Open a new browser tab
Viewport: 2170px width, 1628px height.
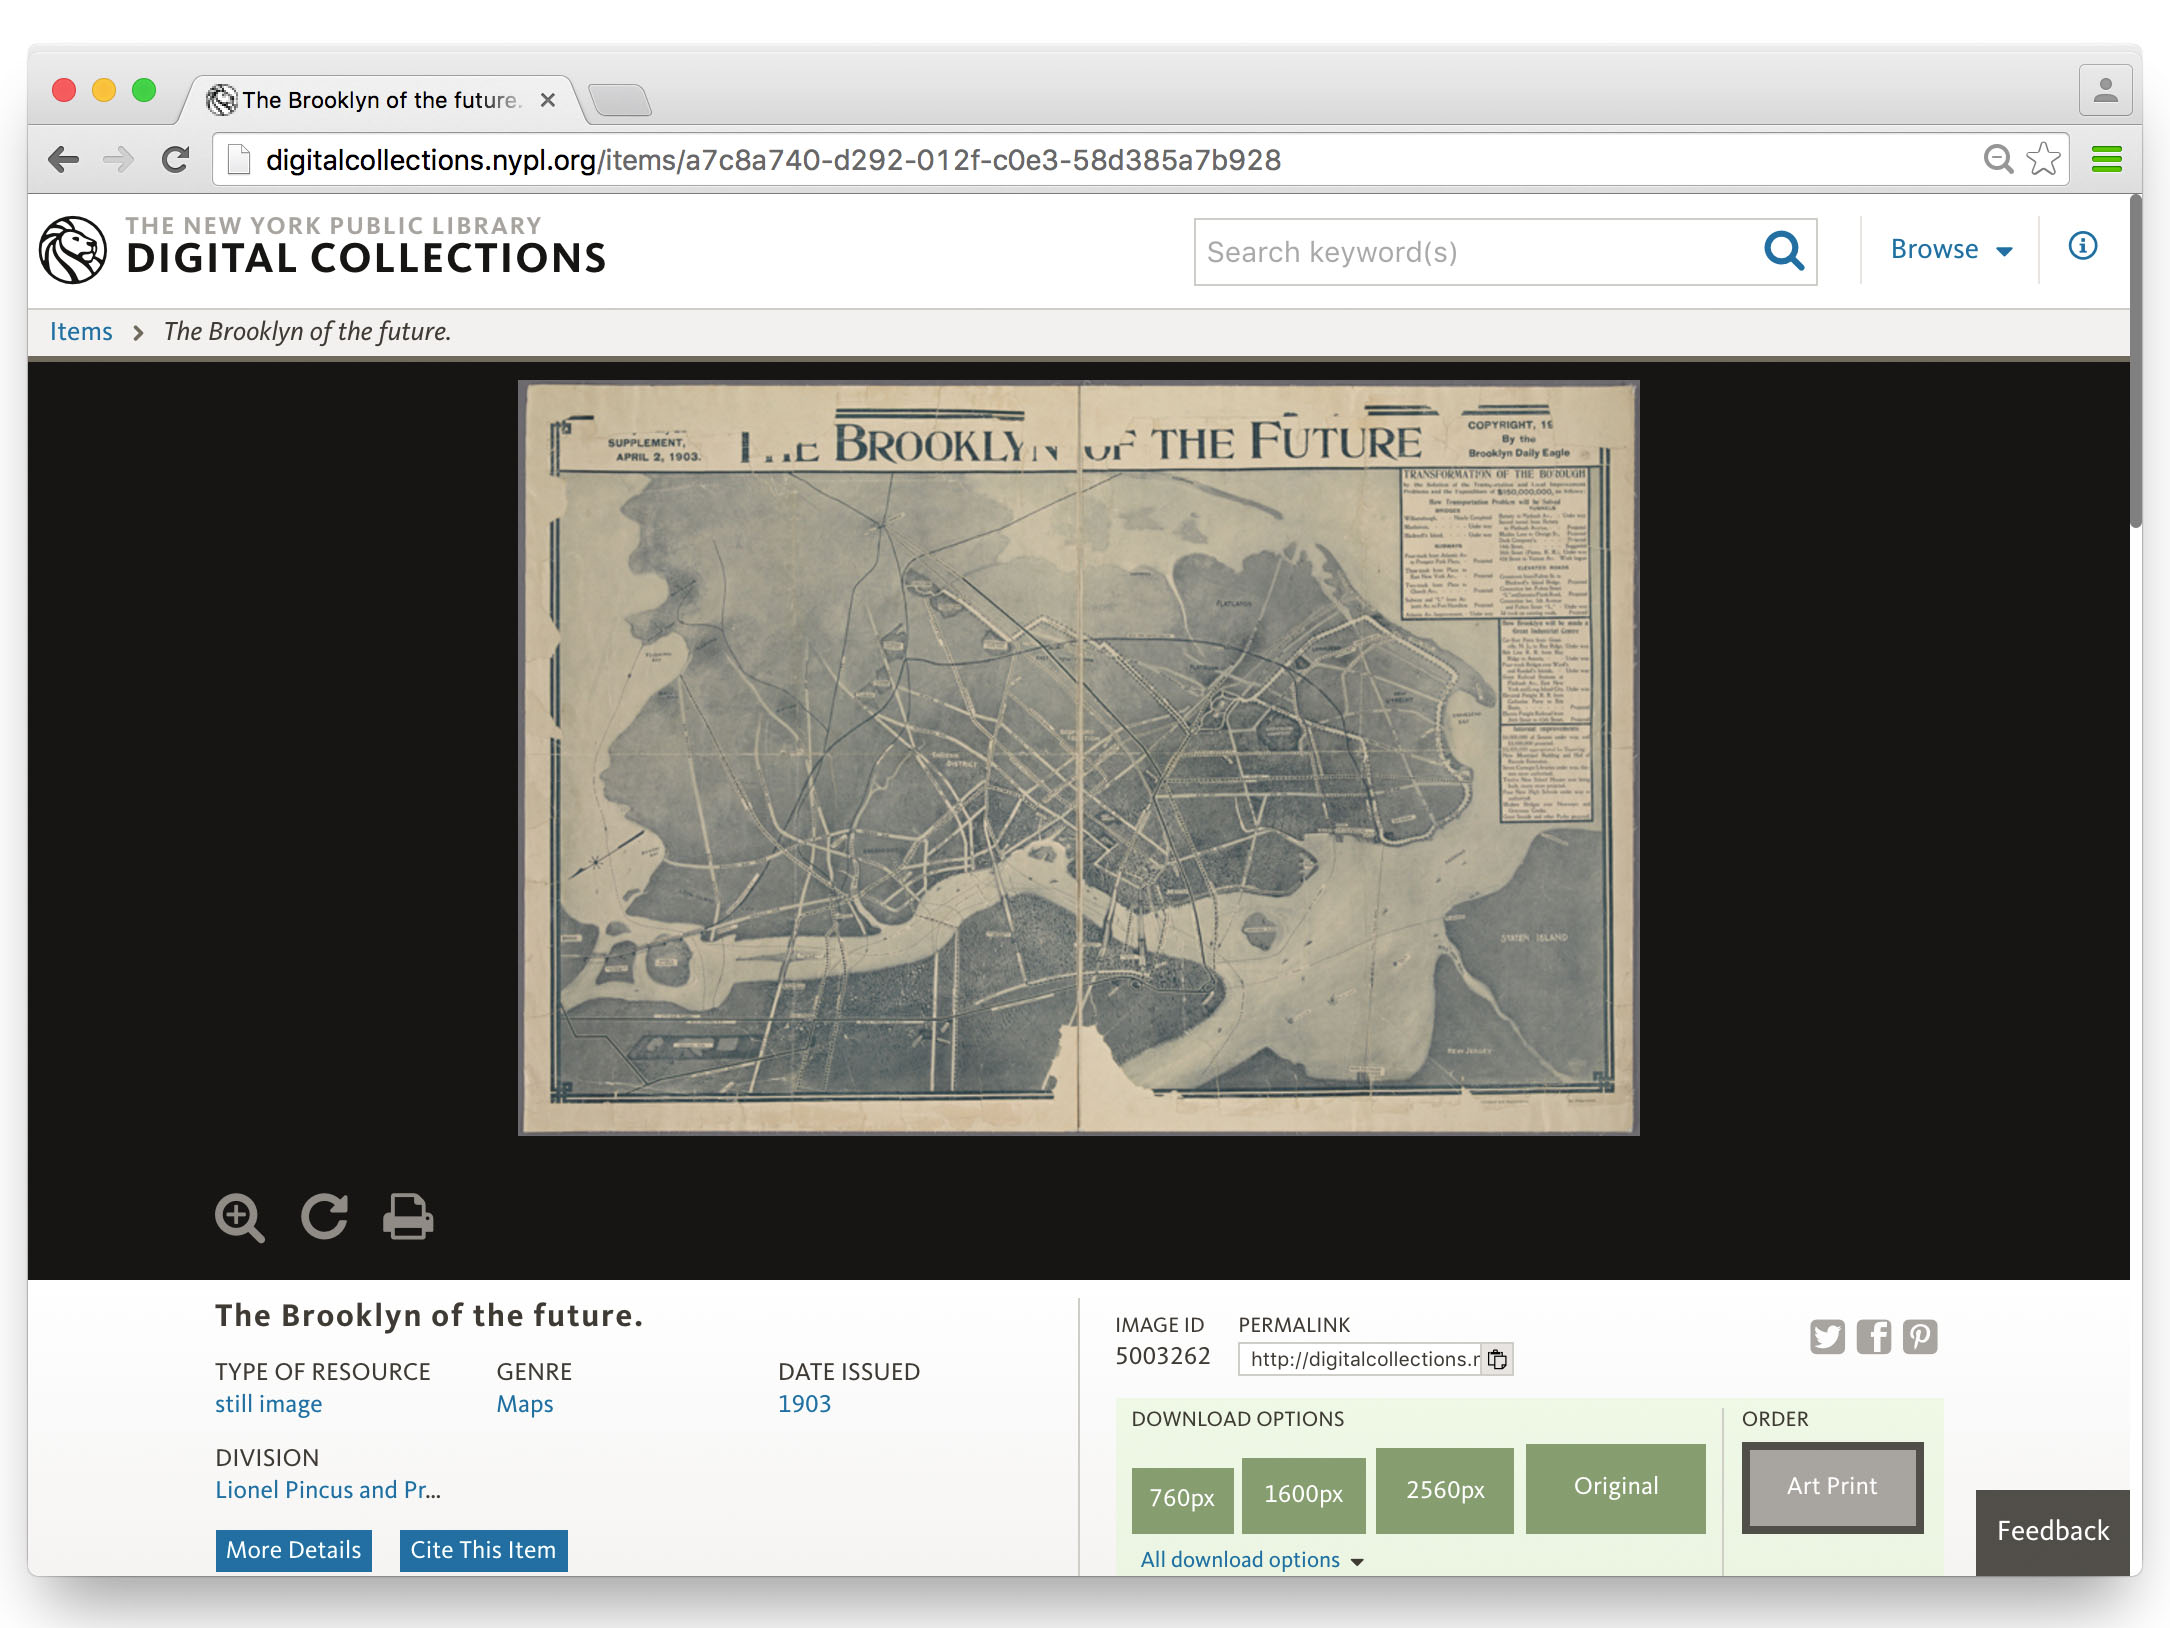(x=620, y=100)
